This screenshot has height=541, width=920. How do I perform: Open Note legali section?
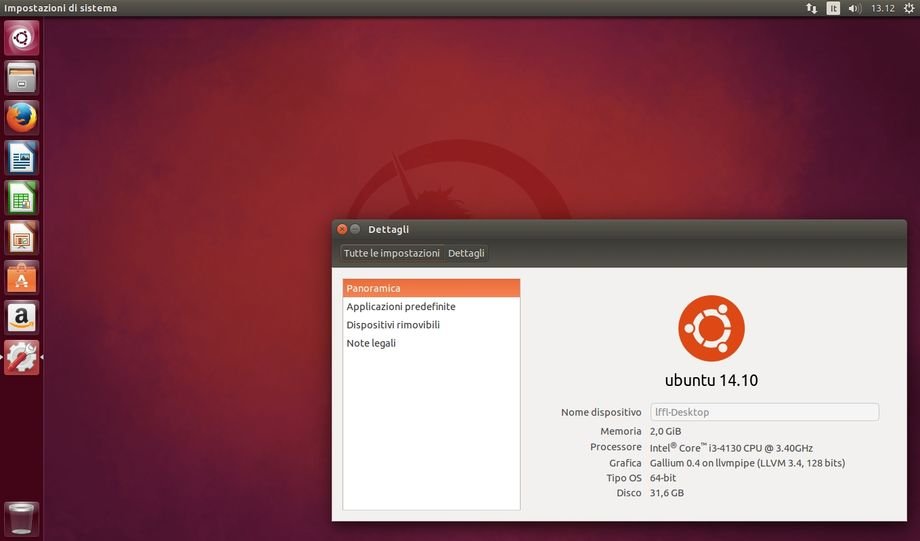coord(431,343)
